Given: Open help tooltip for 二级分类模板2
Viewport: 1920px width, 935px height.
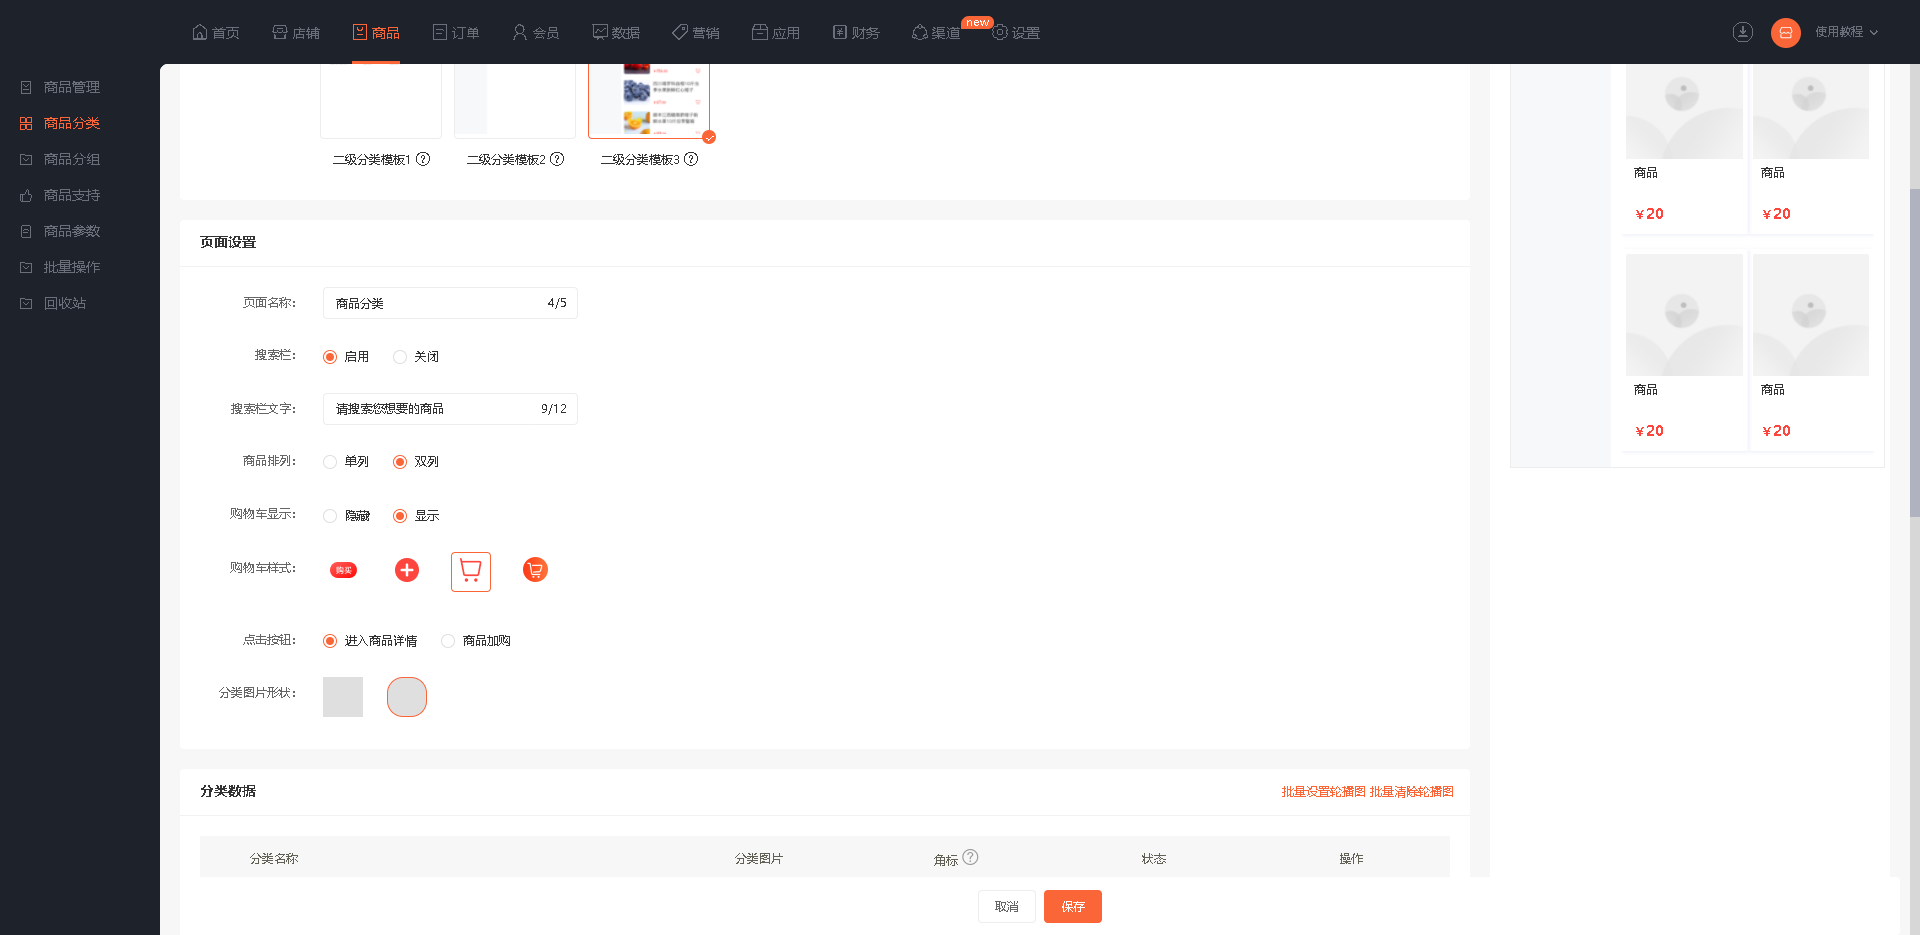Looking at the screenshot, I should point(557,159).
